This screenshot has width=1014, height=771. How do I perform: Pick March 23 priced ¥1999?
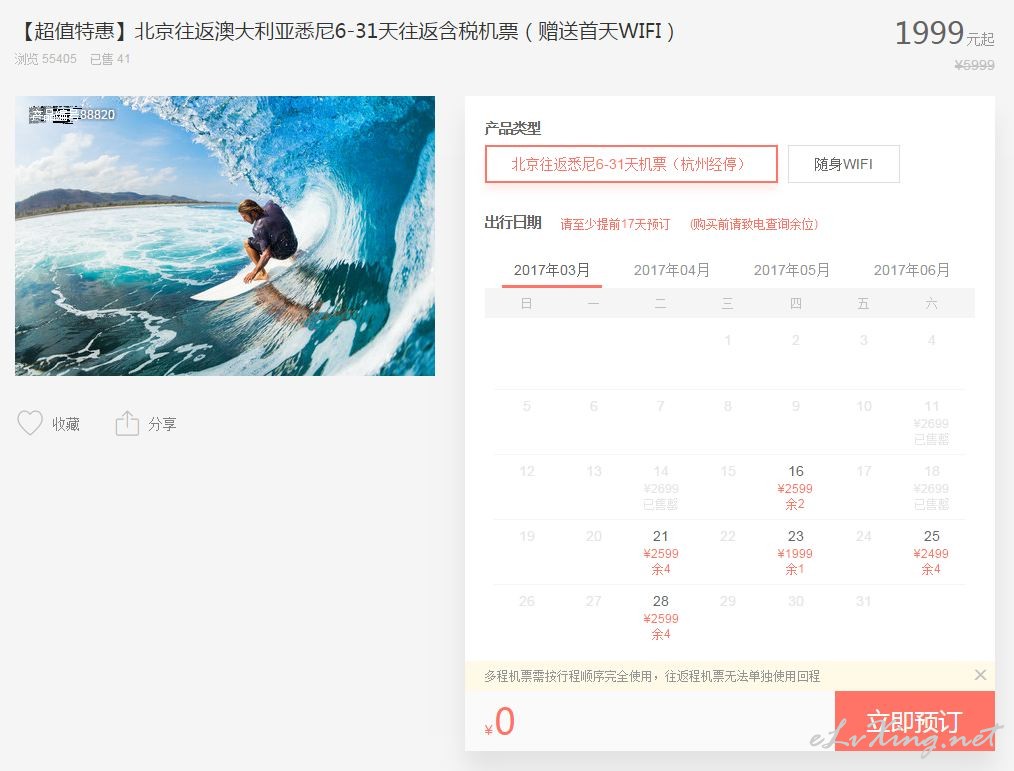click(795, 552)
